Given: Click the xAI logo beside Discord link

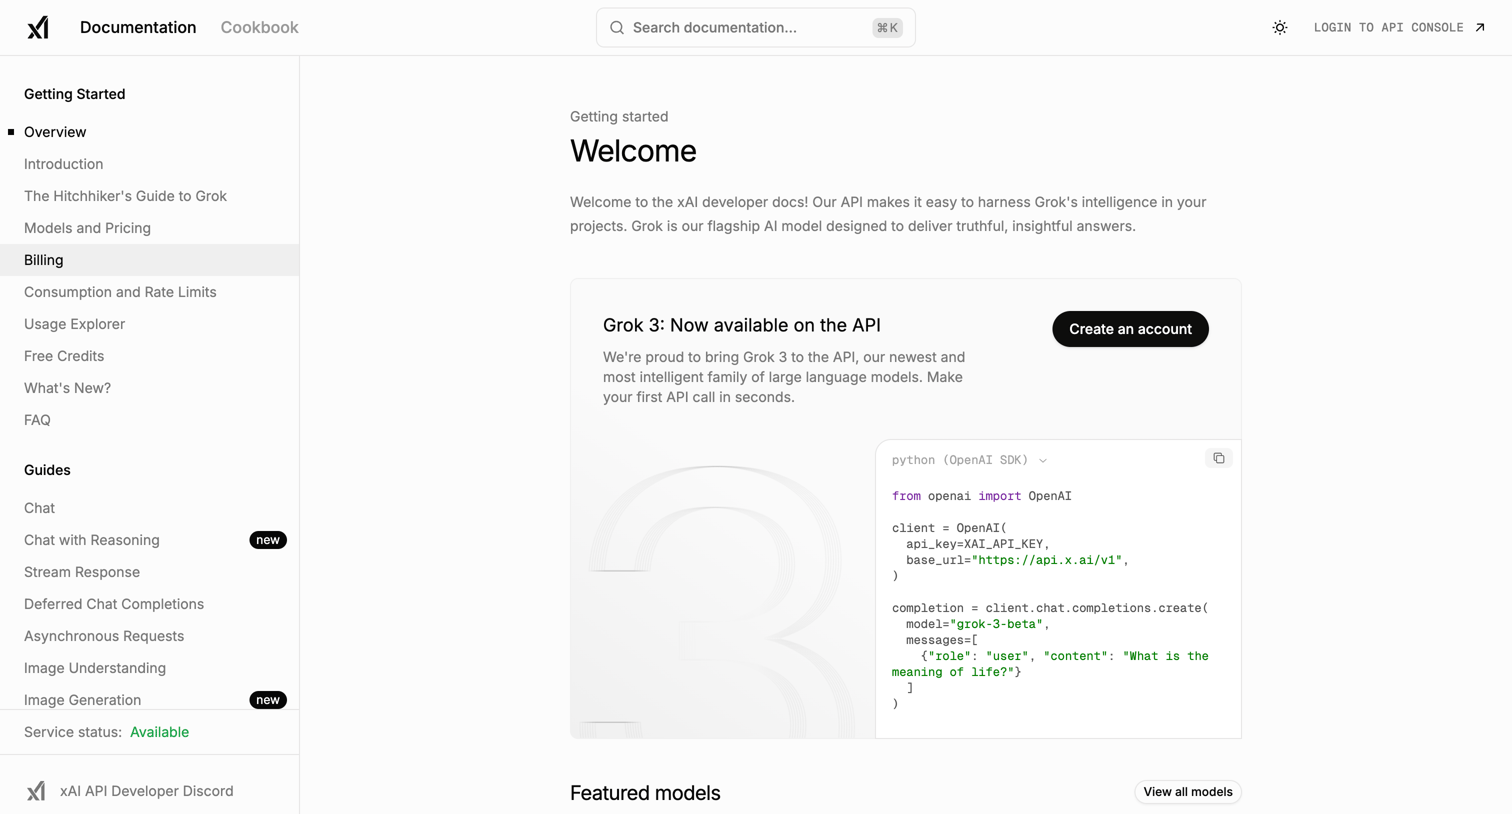Looking at the screenshot, I should tap(36, 791).
